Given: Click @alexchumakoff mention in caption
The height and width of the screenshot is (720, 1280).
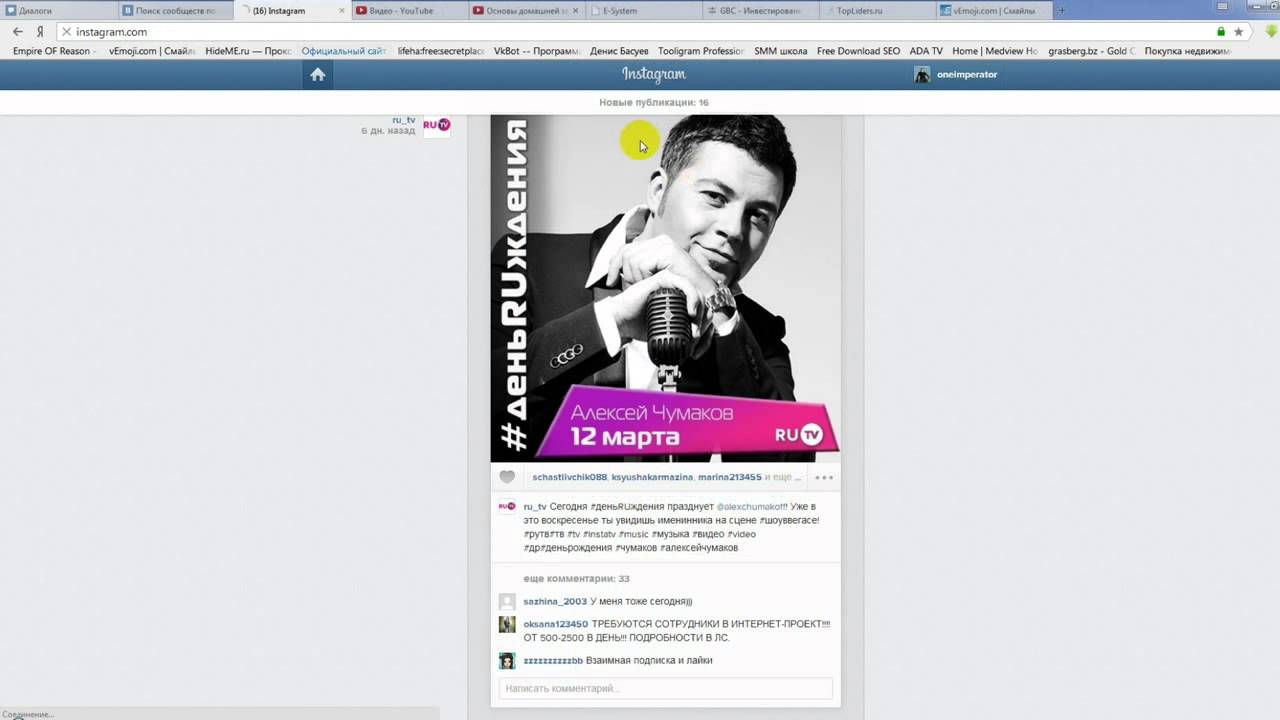Looking at the screenshot, I should point(750,507).
